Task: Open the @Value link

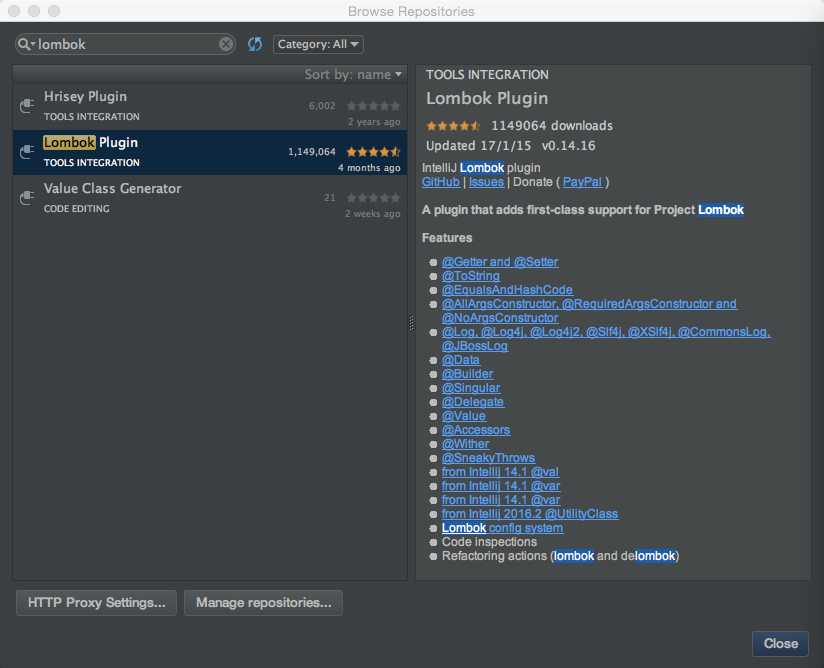Action: point(464,416)
